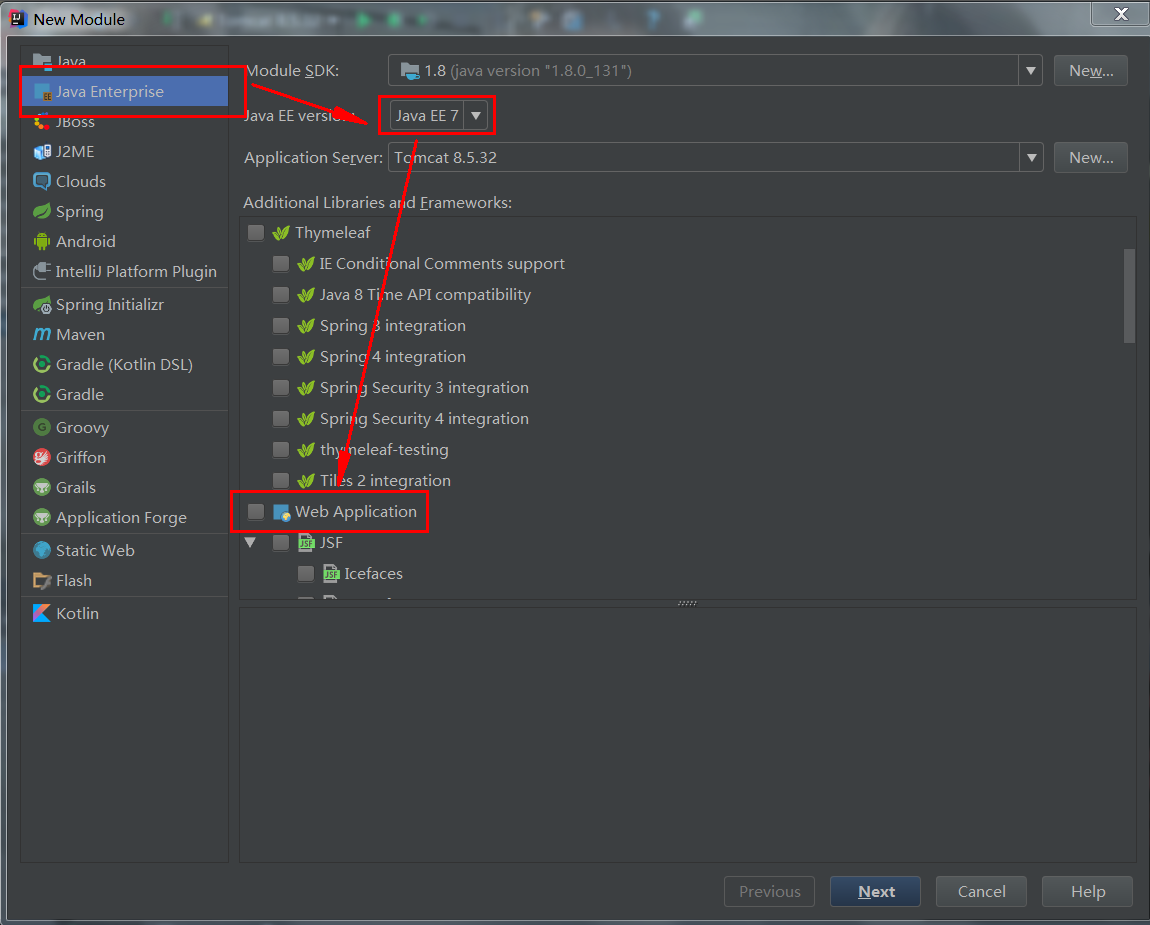The width and height of the screenshot is (1150, 925).
Task: Enable Spring 3 integration checkbox
Action: 281,326
